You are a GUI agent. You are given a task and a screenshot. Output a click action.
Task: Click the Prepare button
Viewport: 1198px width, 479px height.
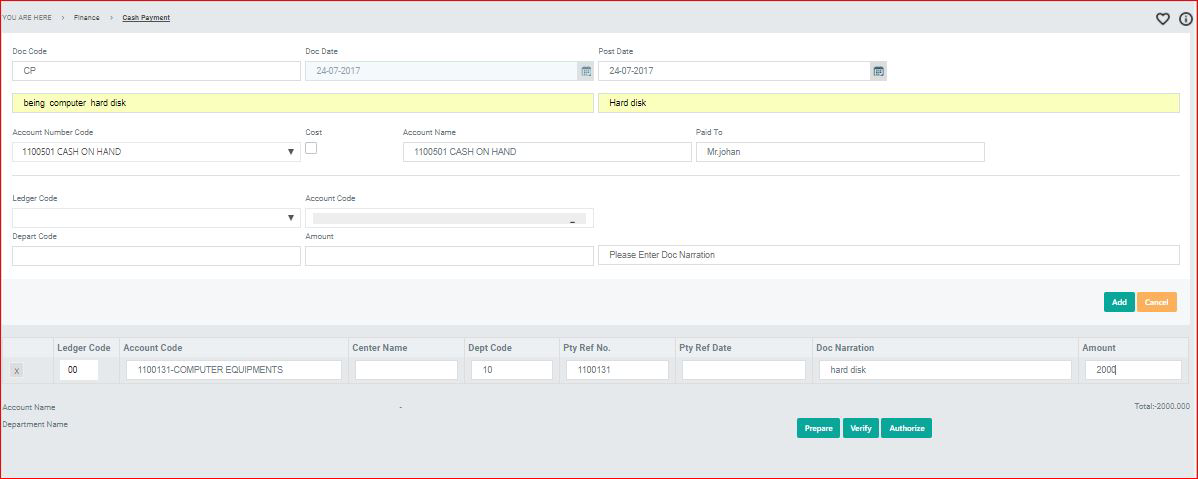click(x=818, y=428)
